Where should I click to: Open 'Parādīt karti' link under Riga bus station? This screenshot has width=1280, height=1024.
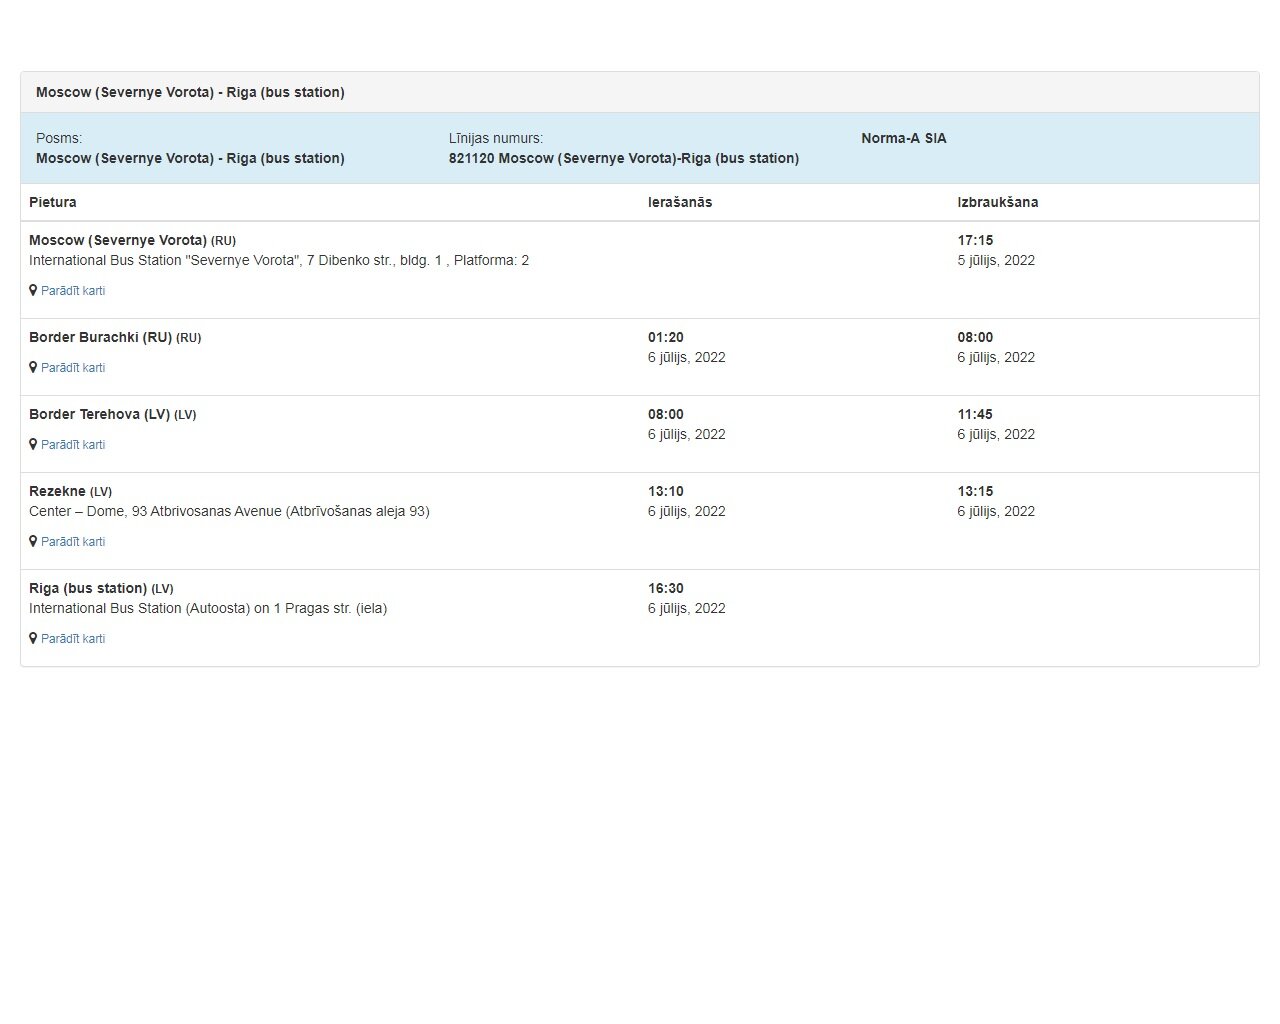(x=73, y=639)
